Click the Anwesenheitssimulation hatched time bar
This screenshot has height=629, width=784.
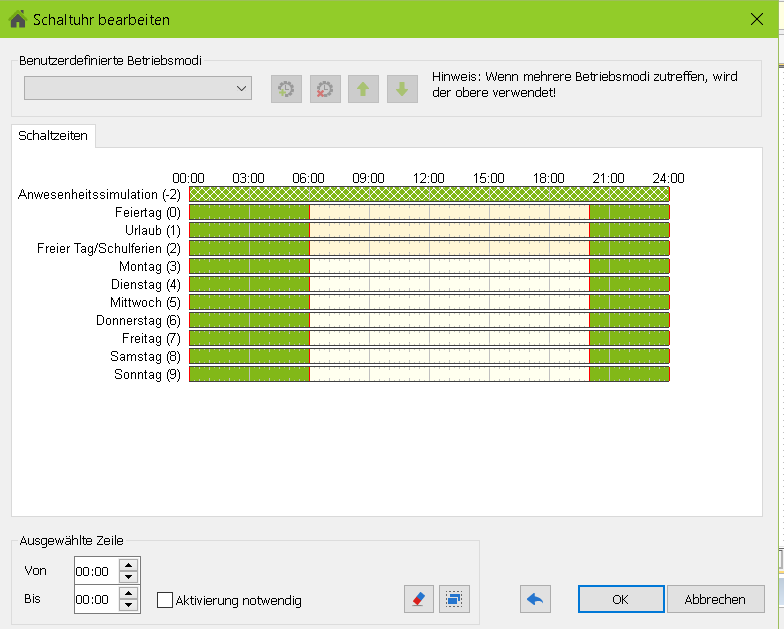(x=429, y=194)
